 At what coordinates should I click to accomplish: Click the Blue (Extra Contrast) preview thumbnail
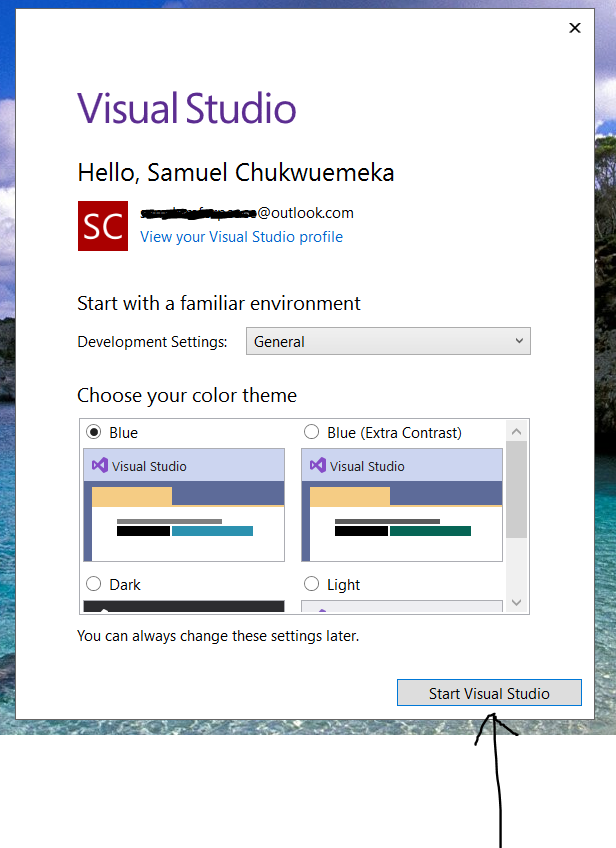tap(402, 505)
